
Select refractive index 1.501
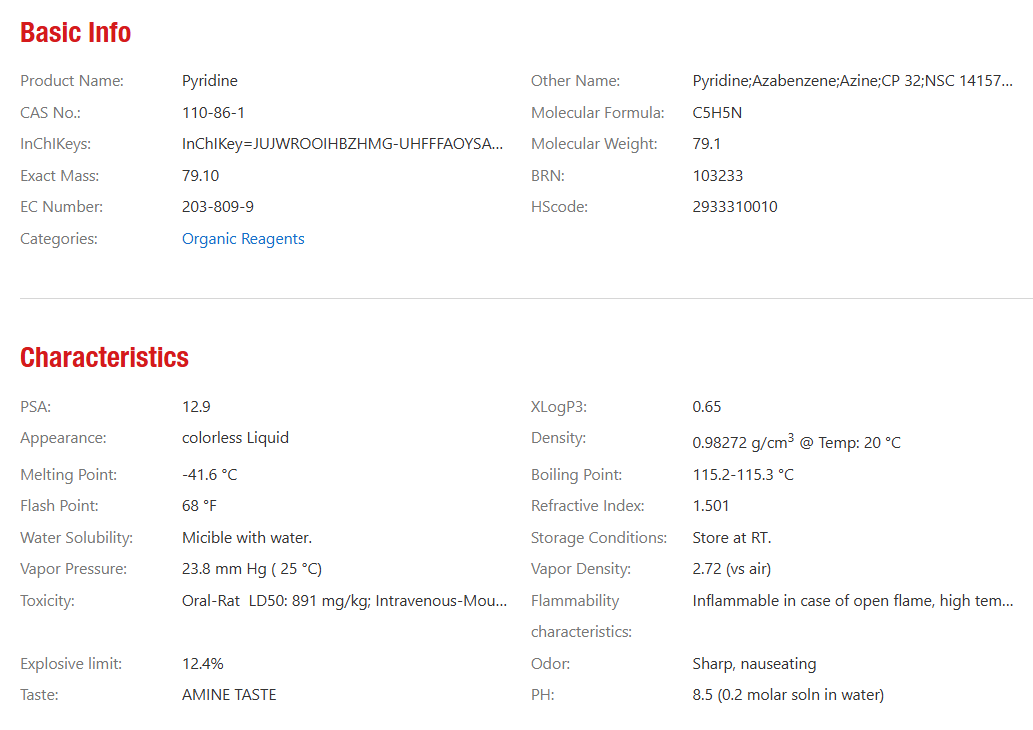pos(711,505)
